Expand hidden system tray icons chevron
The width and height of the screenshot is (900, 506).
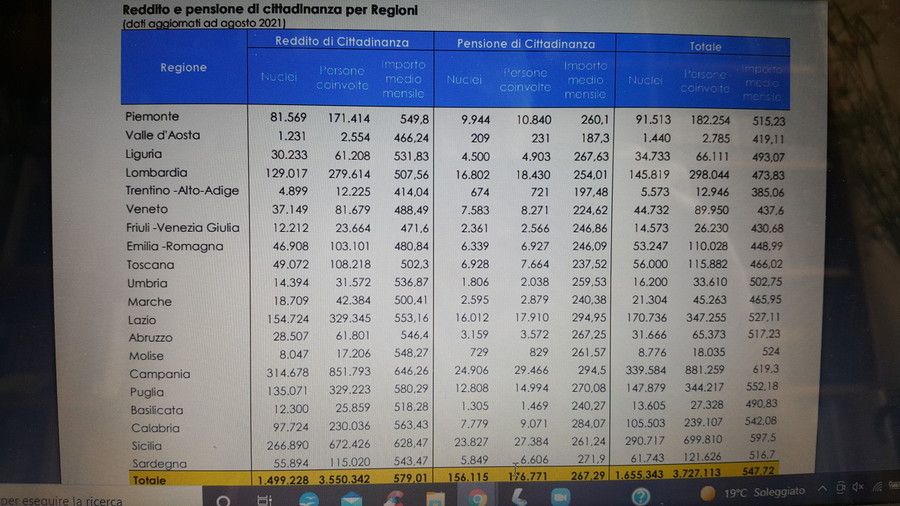click(822, 488)
